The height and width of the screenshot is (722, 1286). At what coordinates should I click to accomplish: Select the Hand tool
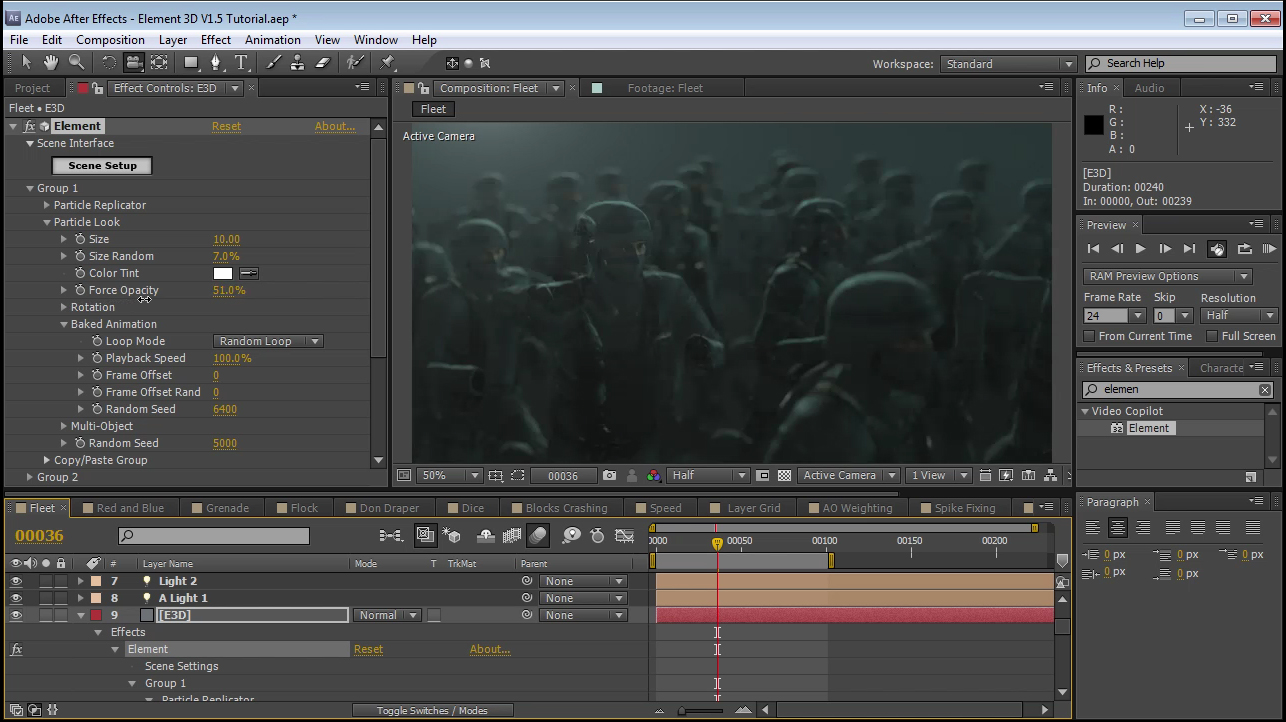click(x=50, y=63)
